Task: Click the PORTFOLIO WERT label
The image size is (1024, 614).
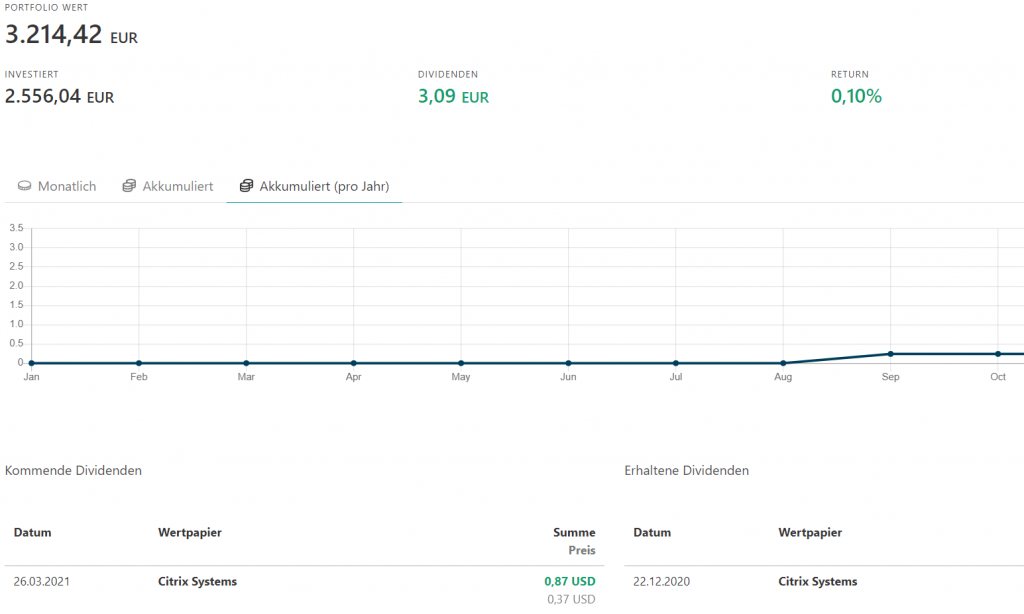Action: (46, 8)
